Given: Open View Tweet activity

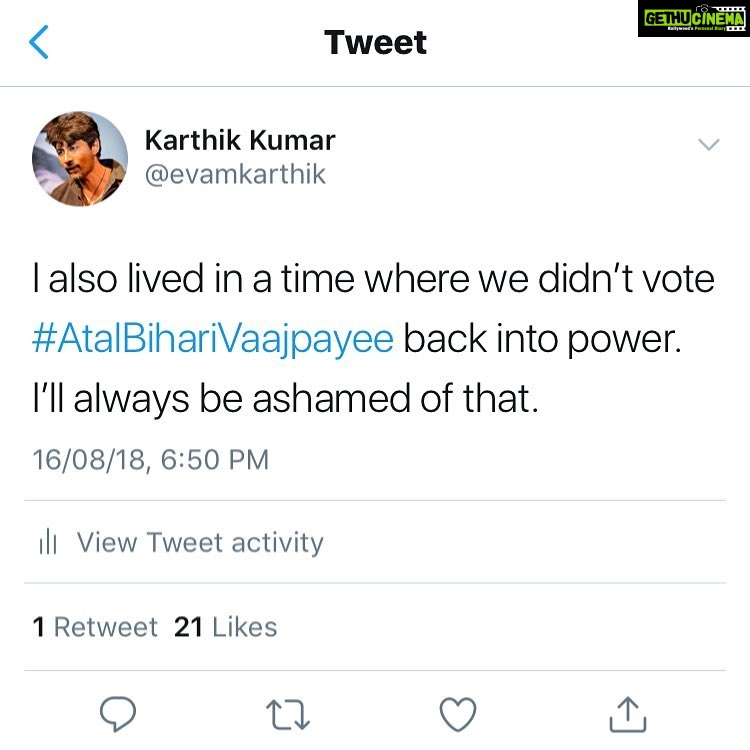Looking at the screenshot, I should [200, 543].
